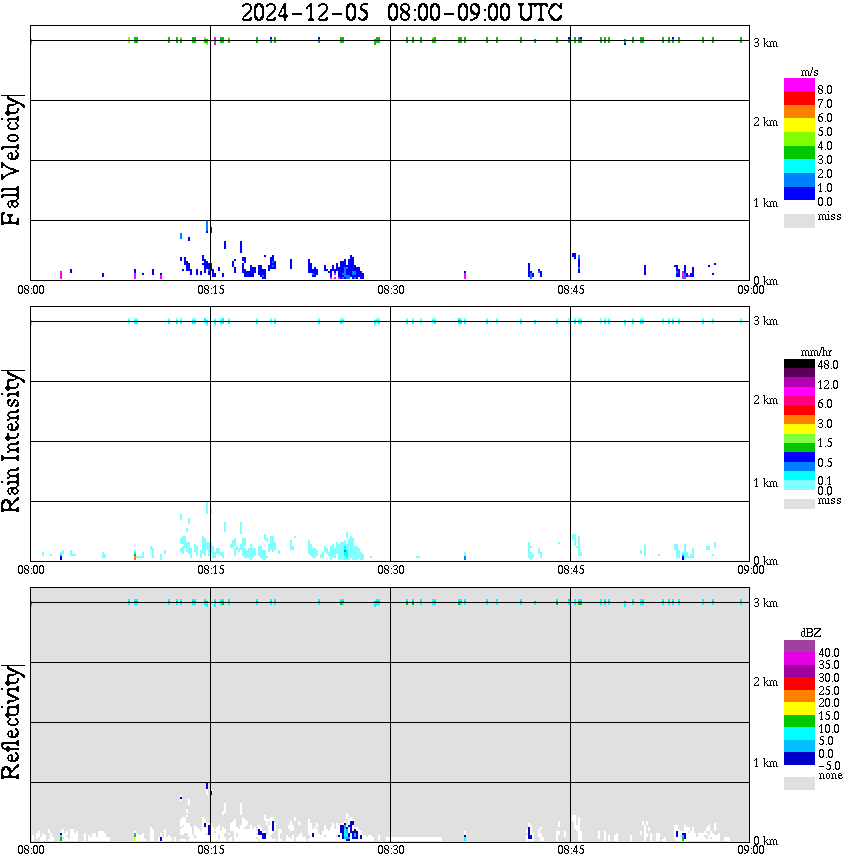
Task: Click the 12.0 value in mm/hr legend
Action: click(x=827, y=384)
